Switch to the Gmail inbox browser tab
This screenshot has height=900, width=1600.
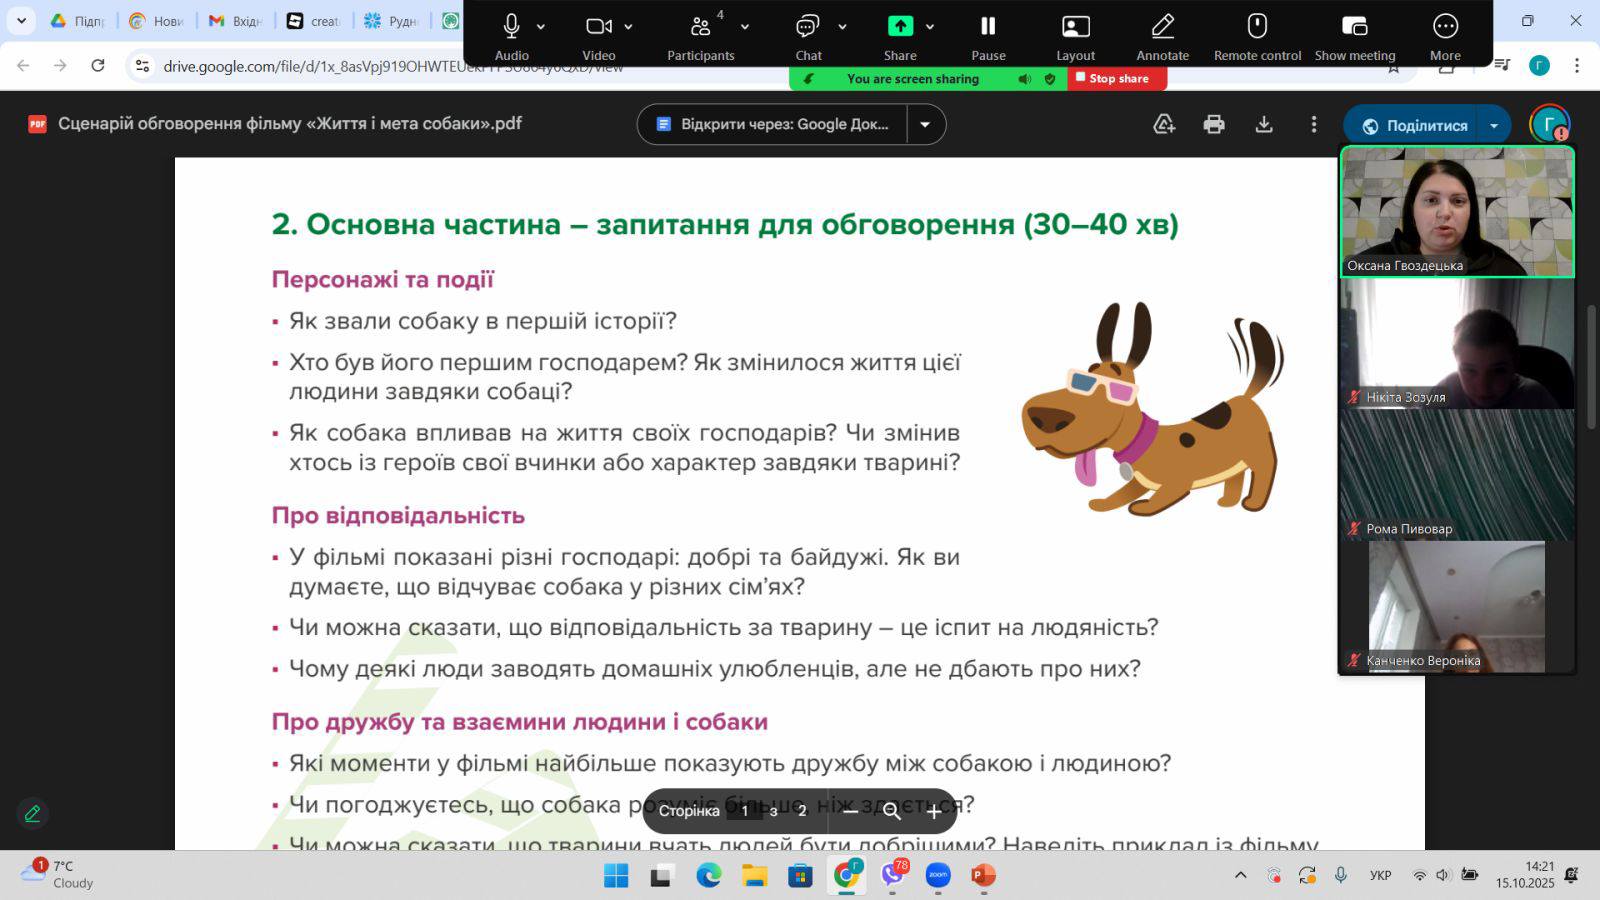[x=235, y=21]
